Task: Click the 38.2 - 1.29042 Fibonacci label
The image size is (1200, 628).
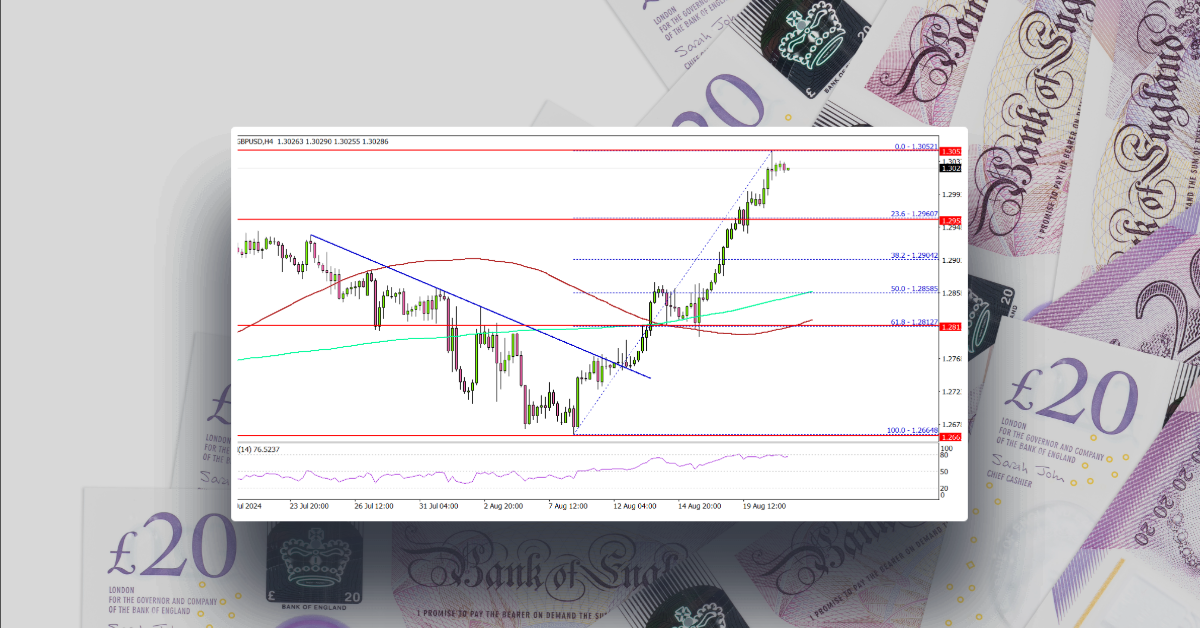Action: tap(913, 255)
